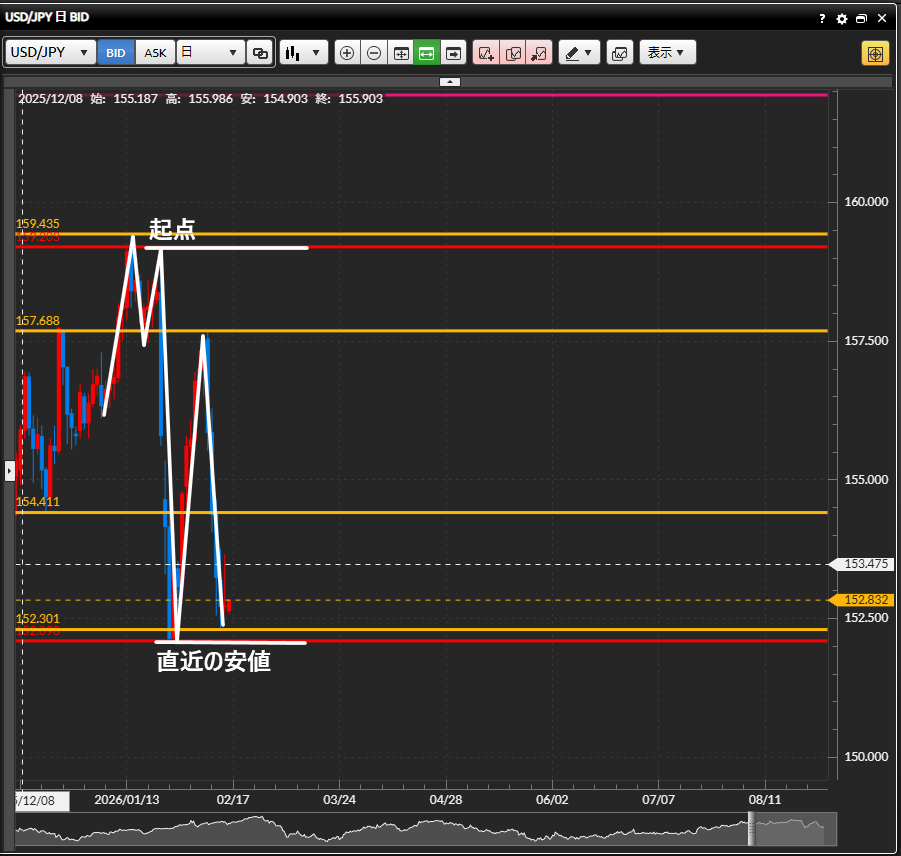Switch price display to BID
This screenshot has height=856, width=901.
[x=116, y=53]
